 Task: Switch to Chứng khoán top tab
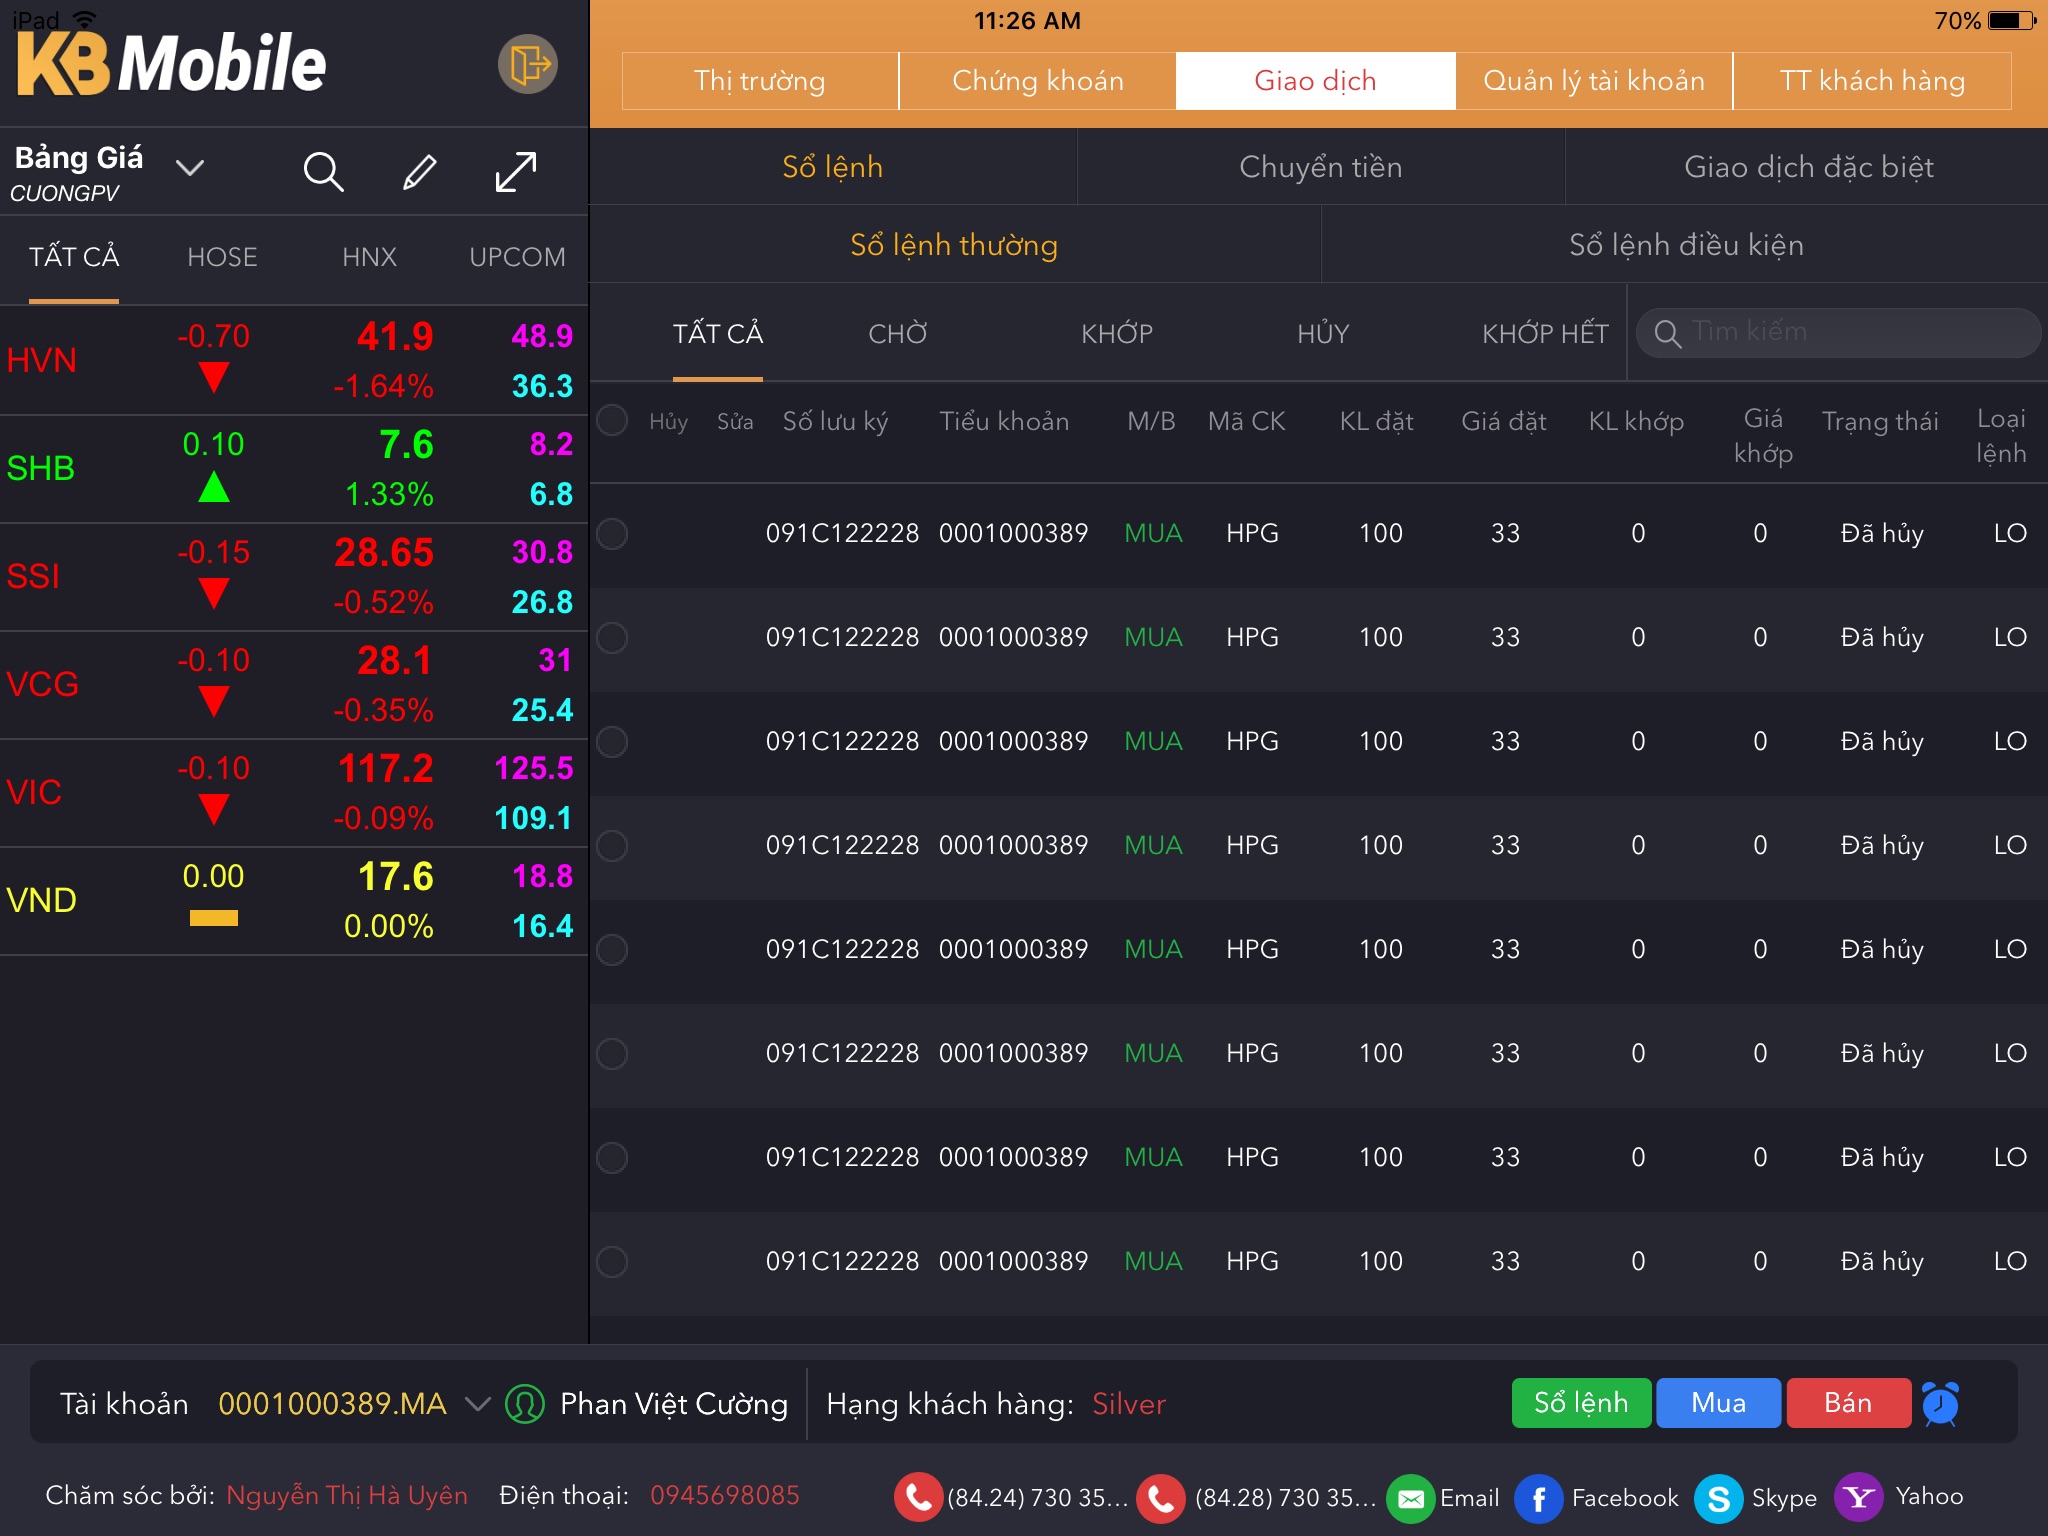click(1038, 81)
